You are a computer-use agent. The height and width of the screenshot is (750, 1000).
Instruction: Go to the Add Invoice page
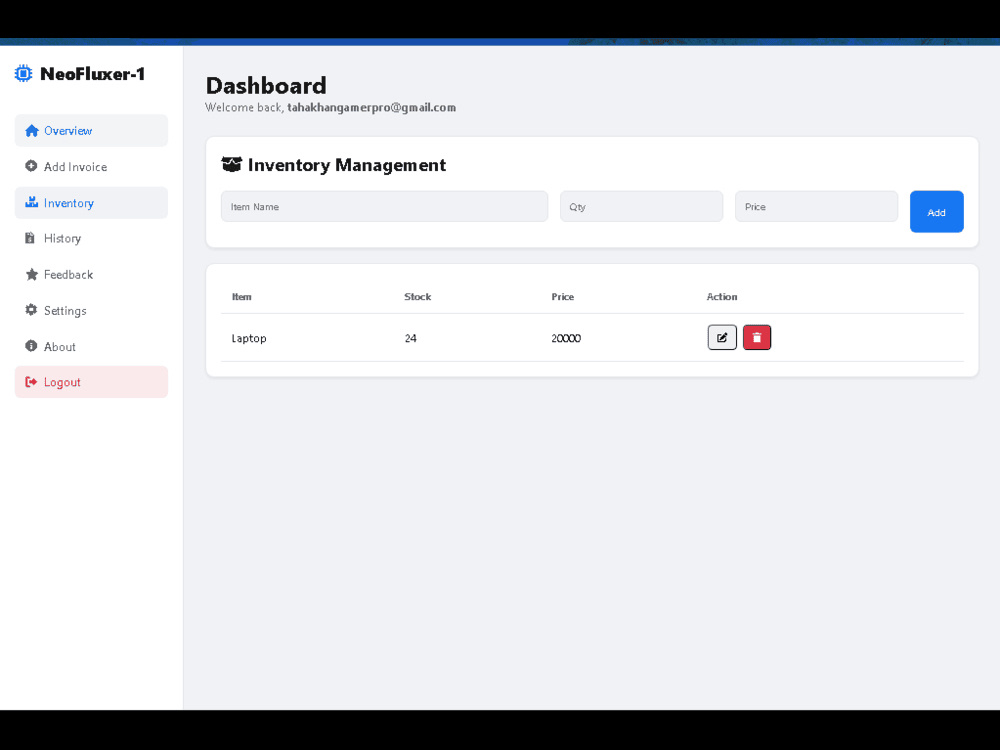[91, 166]
